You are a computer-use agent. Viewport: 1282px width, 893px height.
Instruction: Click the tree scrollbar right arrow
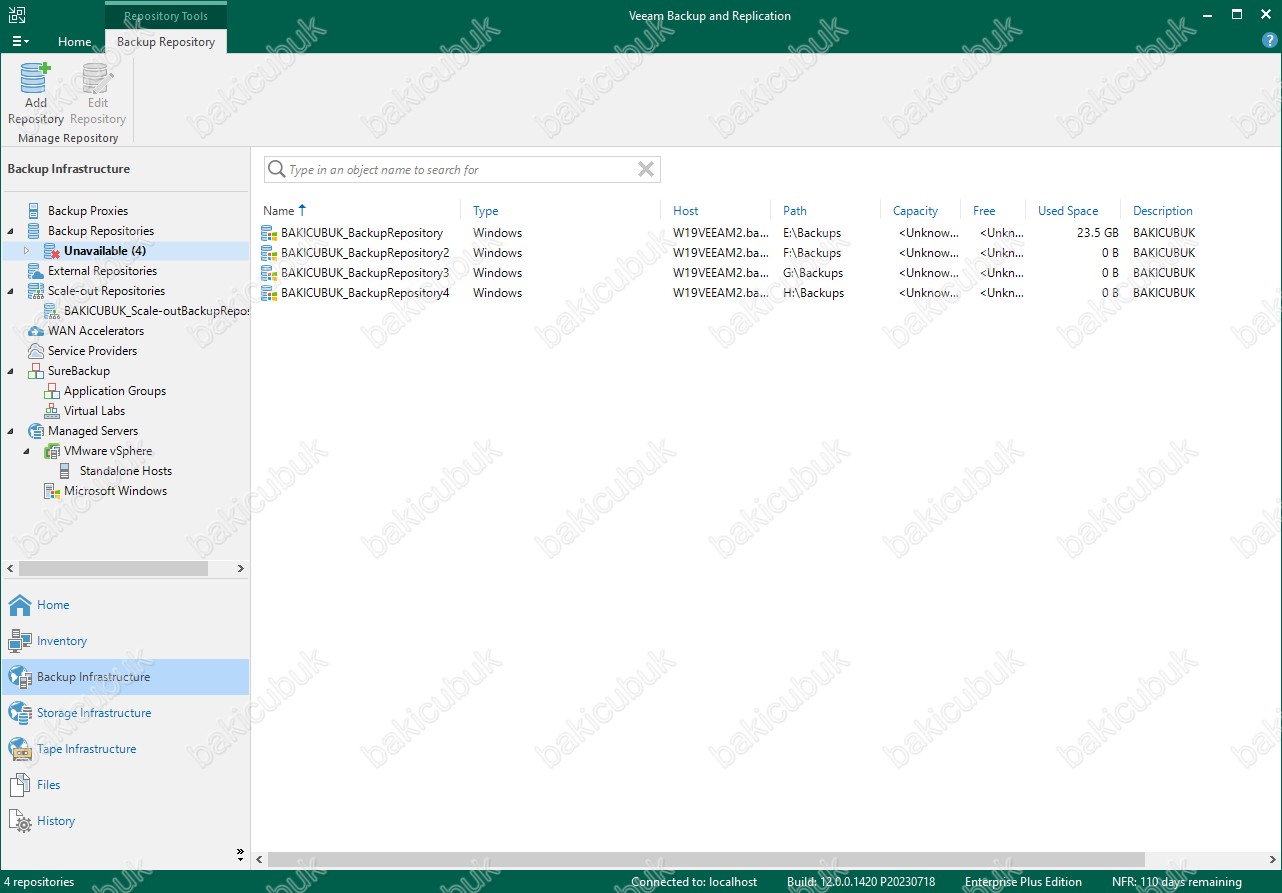(x=241, y=568)
